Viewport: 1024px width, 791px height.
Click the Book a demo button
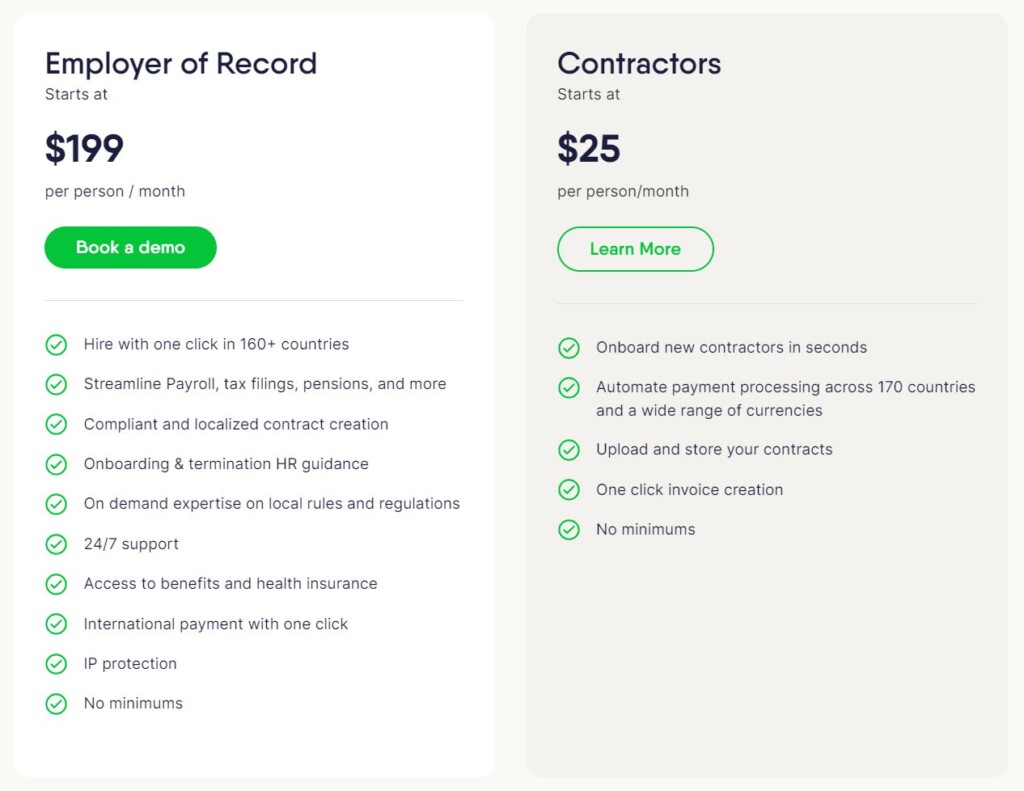[x=130, y=248]
